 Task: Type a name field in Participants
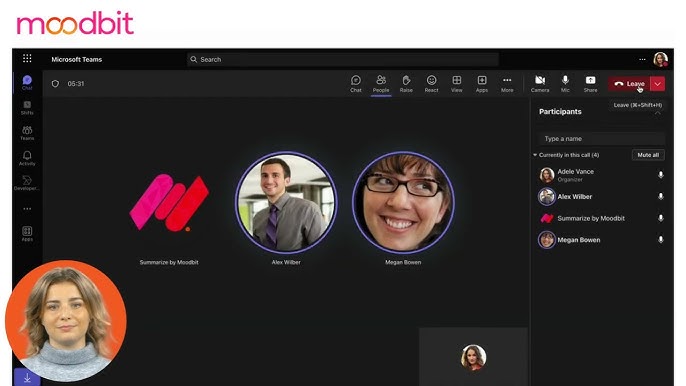tap(602, 139)
